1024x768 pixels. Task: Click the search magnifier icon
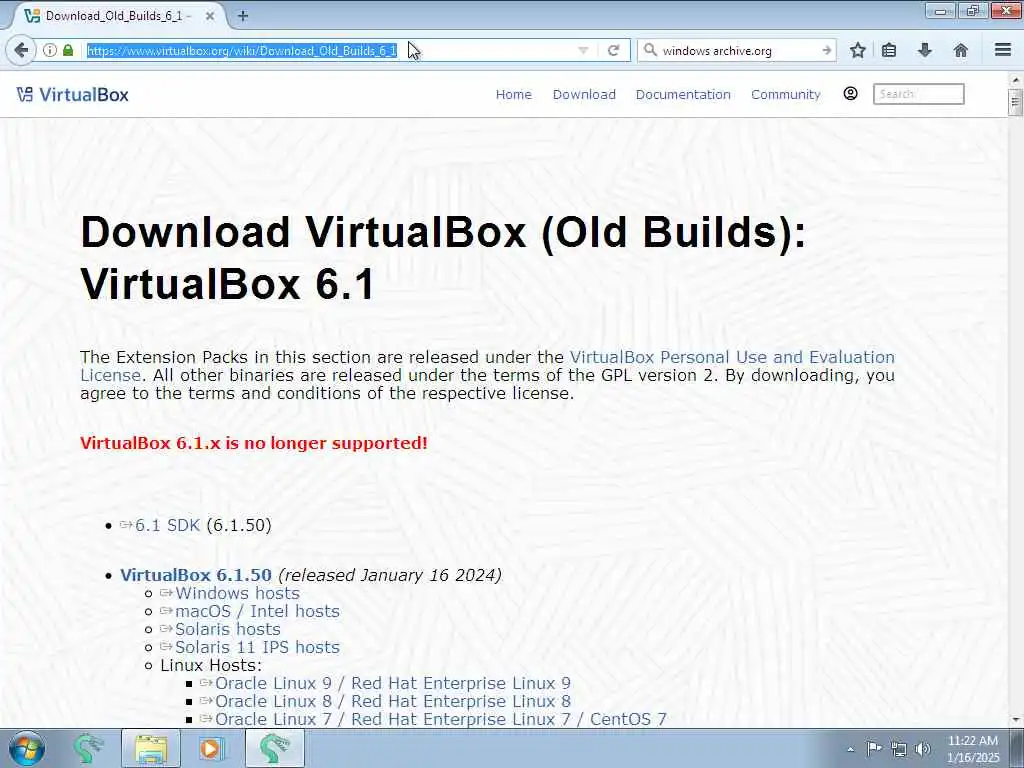[x=650, y=50]
